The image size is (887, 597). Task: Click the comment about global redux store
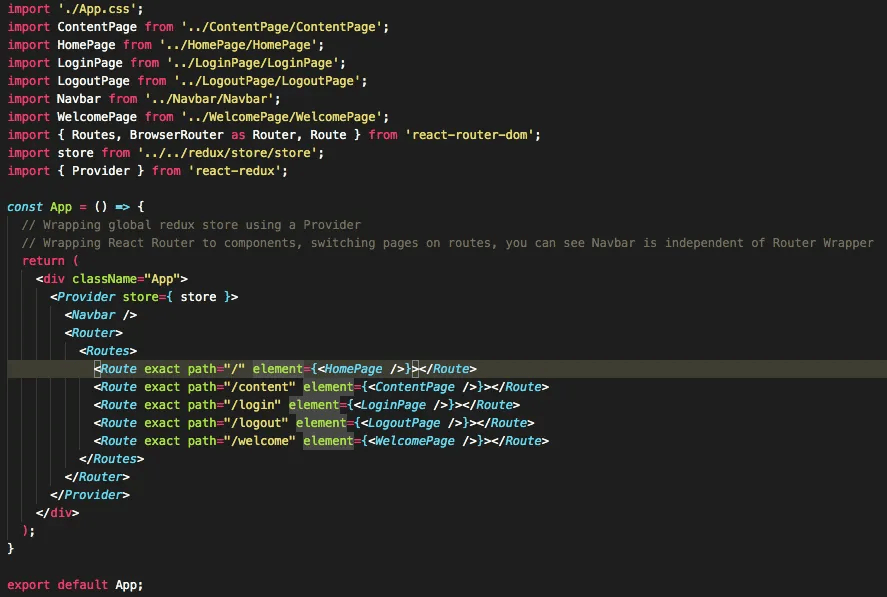191,225
